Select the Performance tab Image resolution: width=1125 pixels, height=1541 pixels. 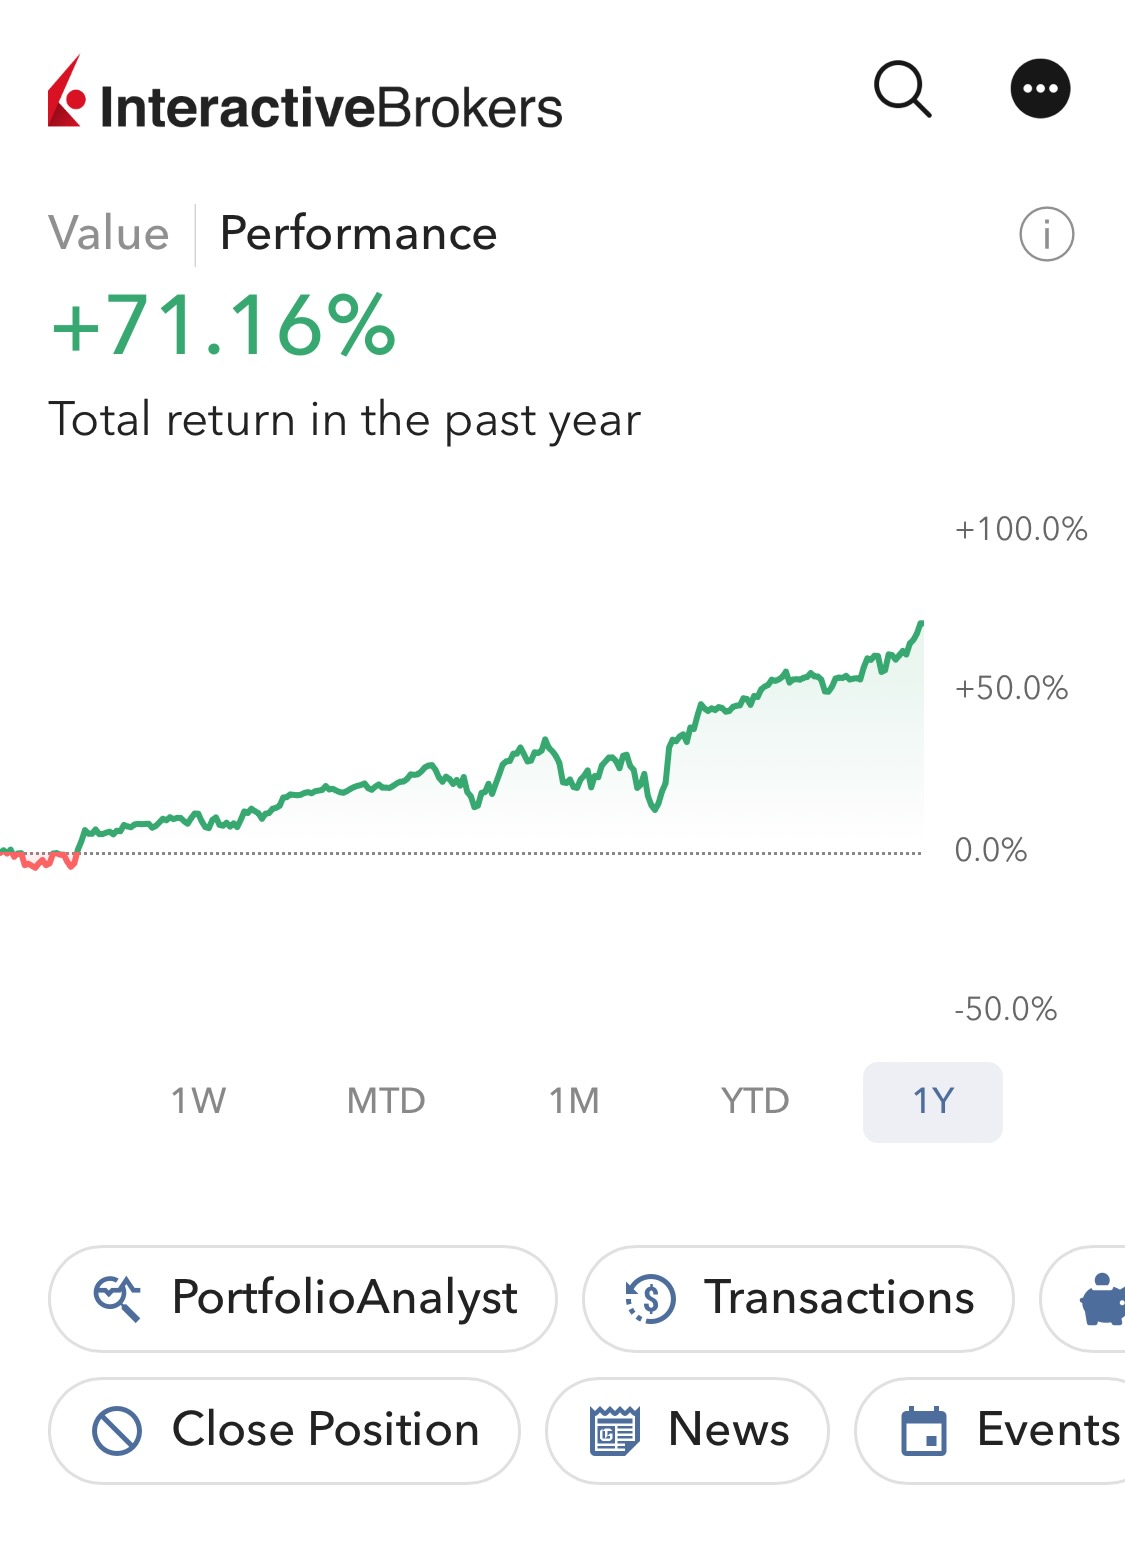[x=358, y=234]
